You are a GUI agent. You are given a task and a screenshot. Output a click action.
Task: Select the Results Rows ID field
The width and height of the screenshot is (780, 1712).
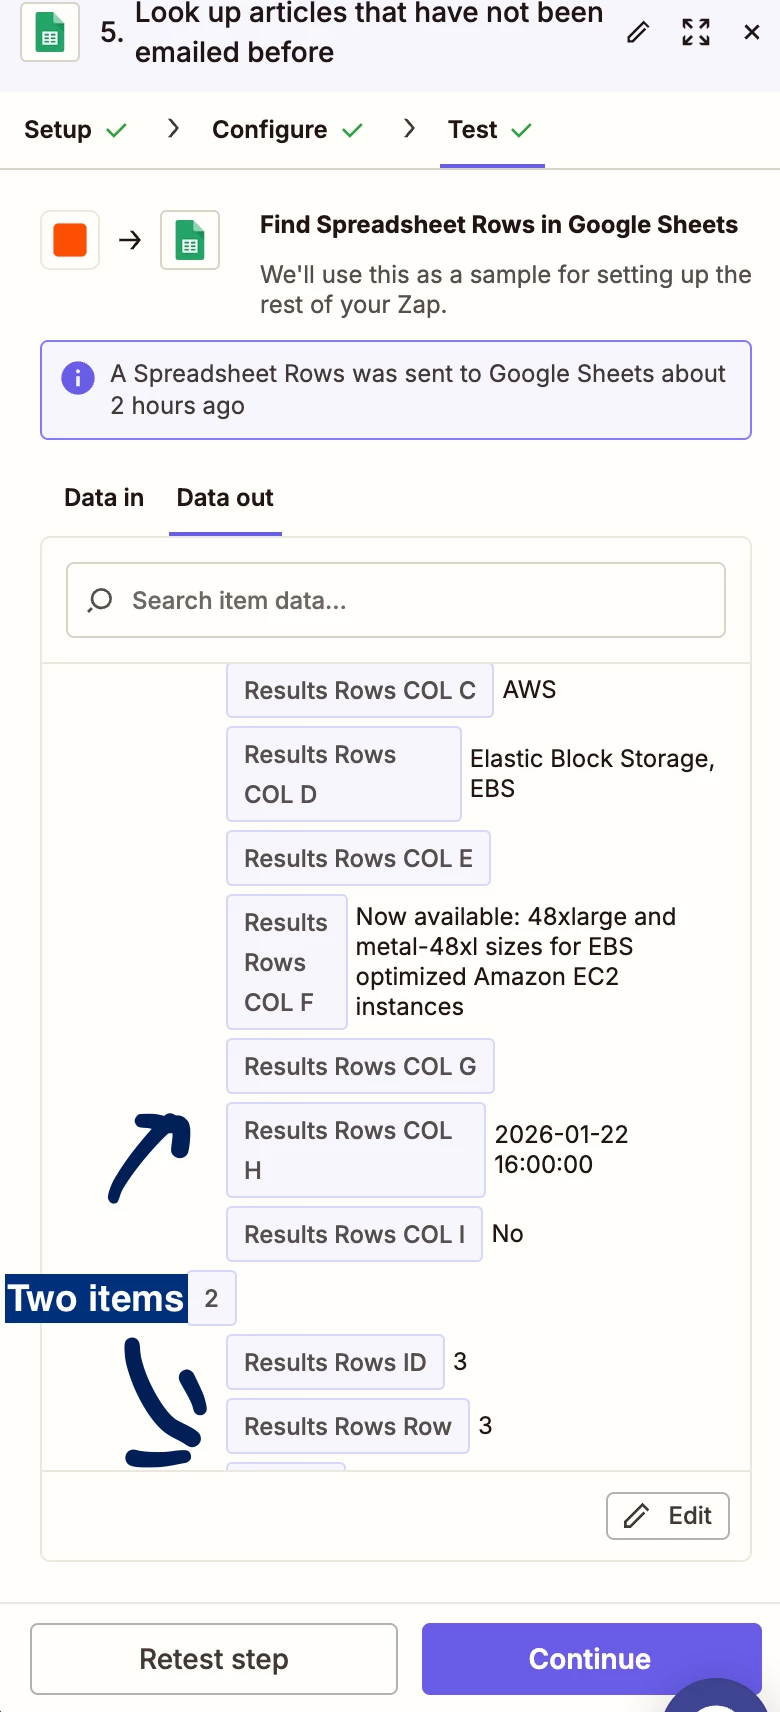[x=335, y=1362]
